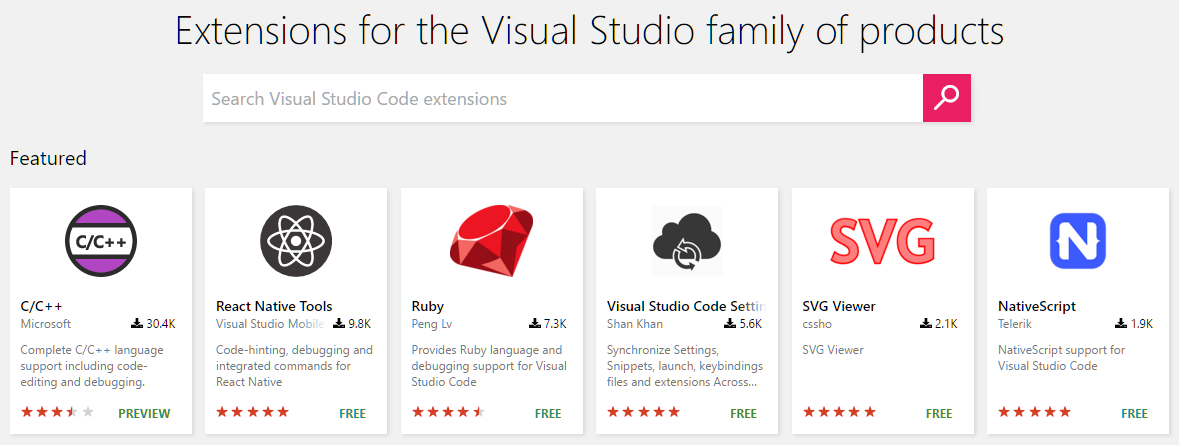The image size is (1179, 445).
Task: Click the red Ruby gem icon
Action: pos(491,241)
